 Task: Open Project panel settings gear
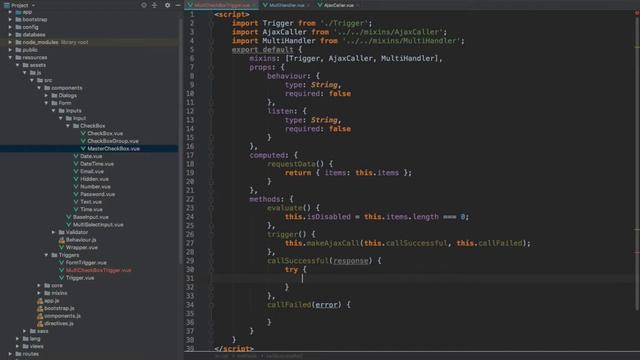tap(167, 5)
